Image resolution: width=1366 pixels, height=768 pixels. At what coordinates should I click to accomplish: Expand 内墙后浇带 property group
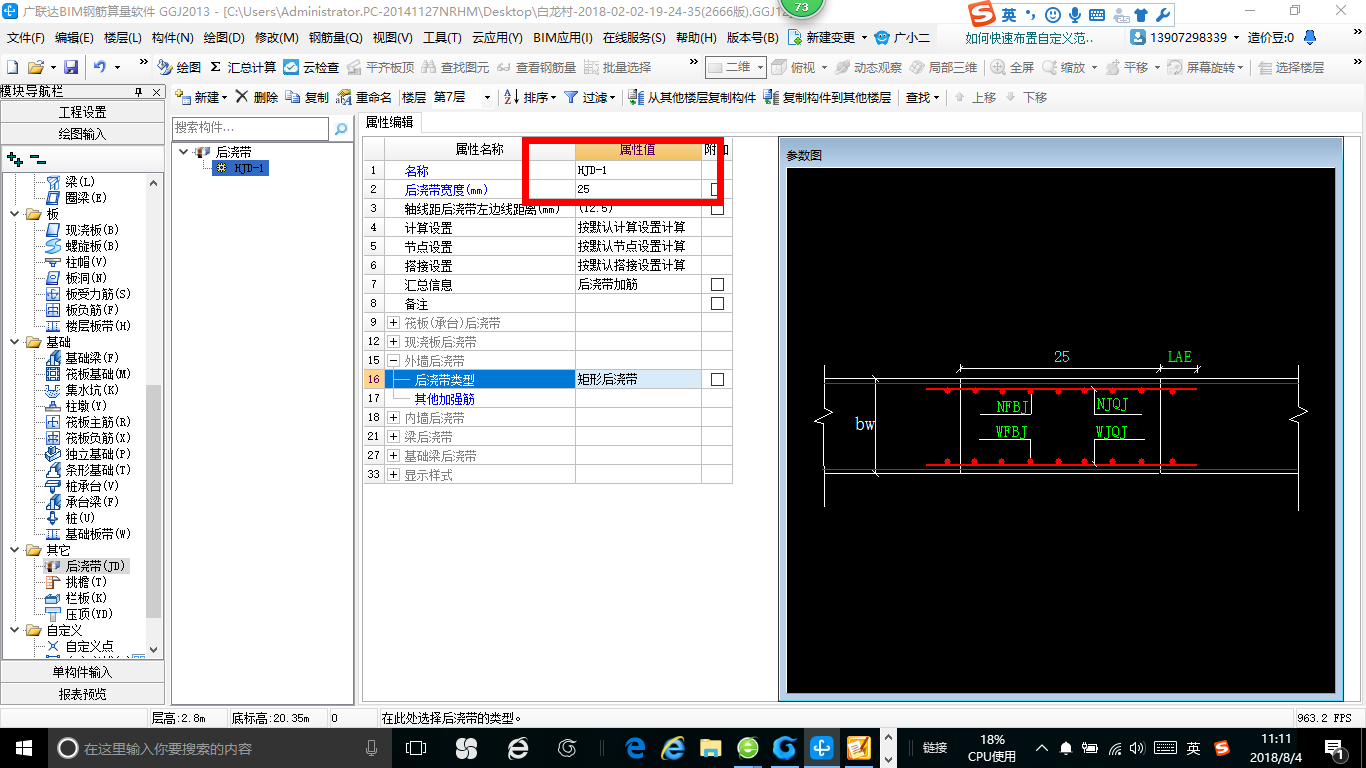coord(394,418)
